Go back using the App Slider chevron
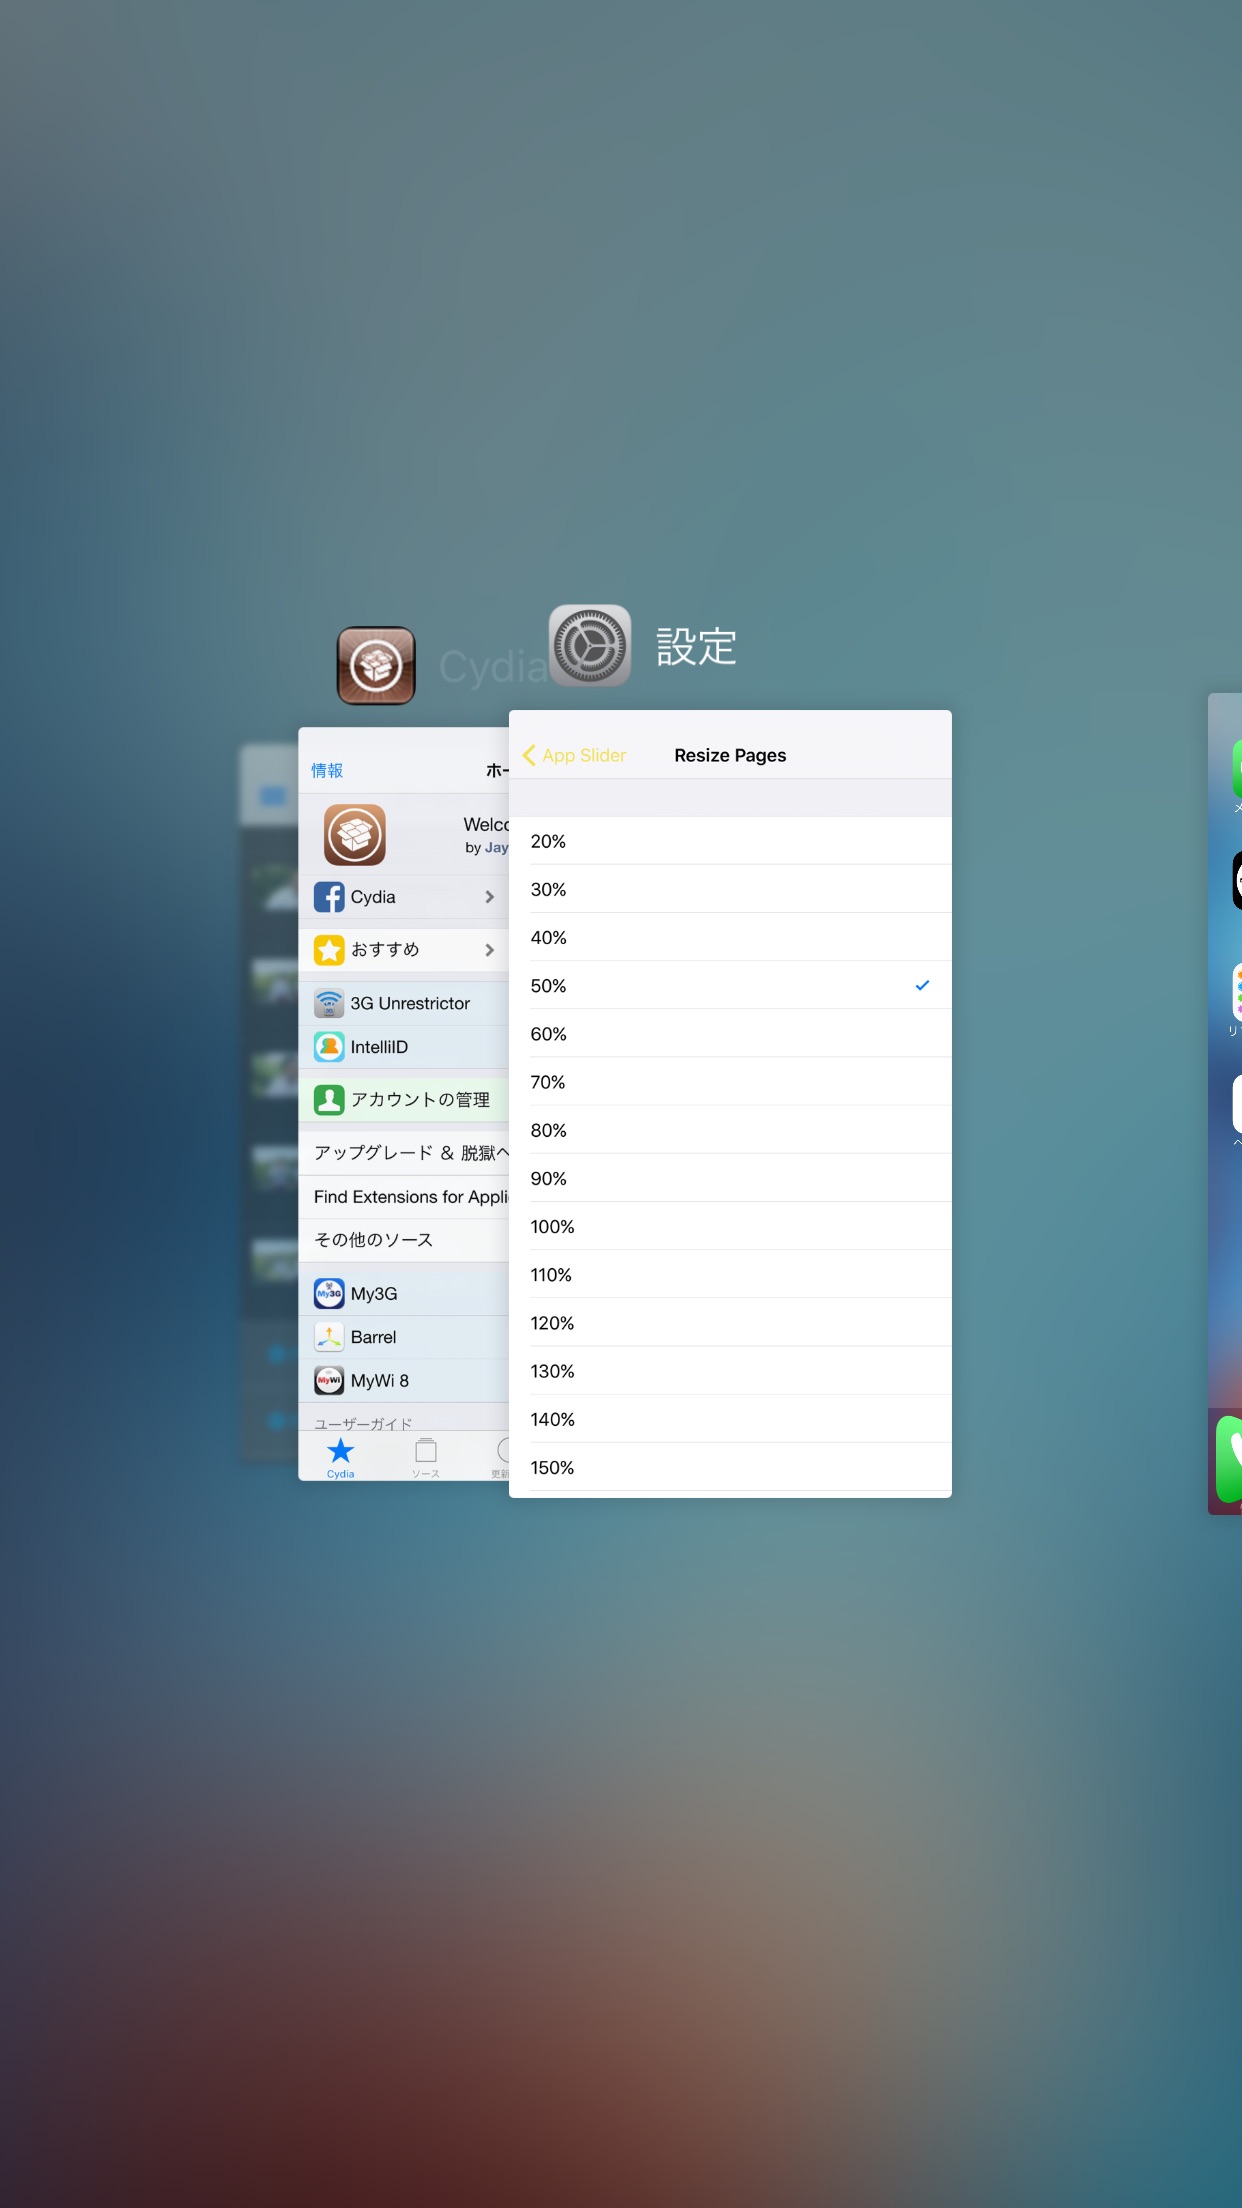Image resolution: width=1242 pixels, height=2208 pixels. 529,755
